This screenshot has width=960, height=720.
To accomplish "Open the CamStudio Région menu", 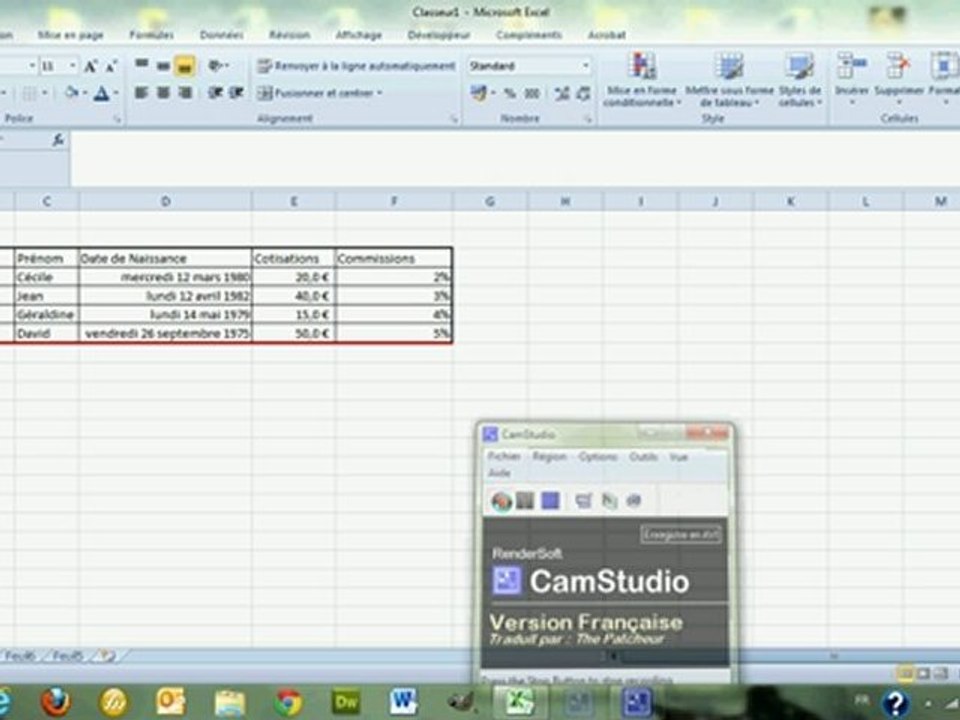I will (549, 457).
